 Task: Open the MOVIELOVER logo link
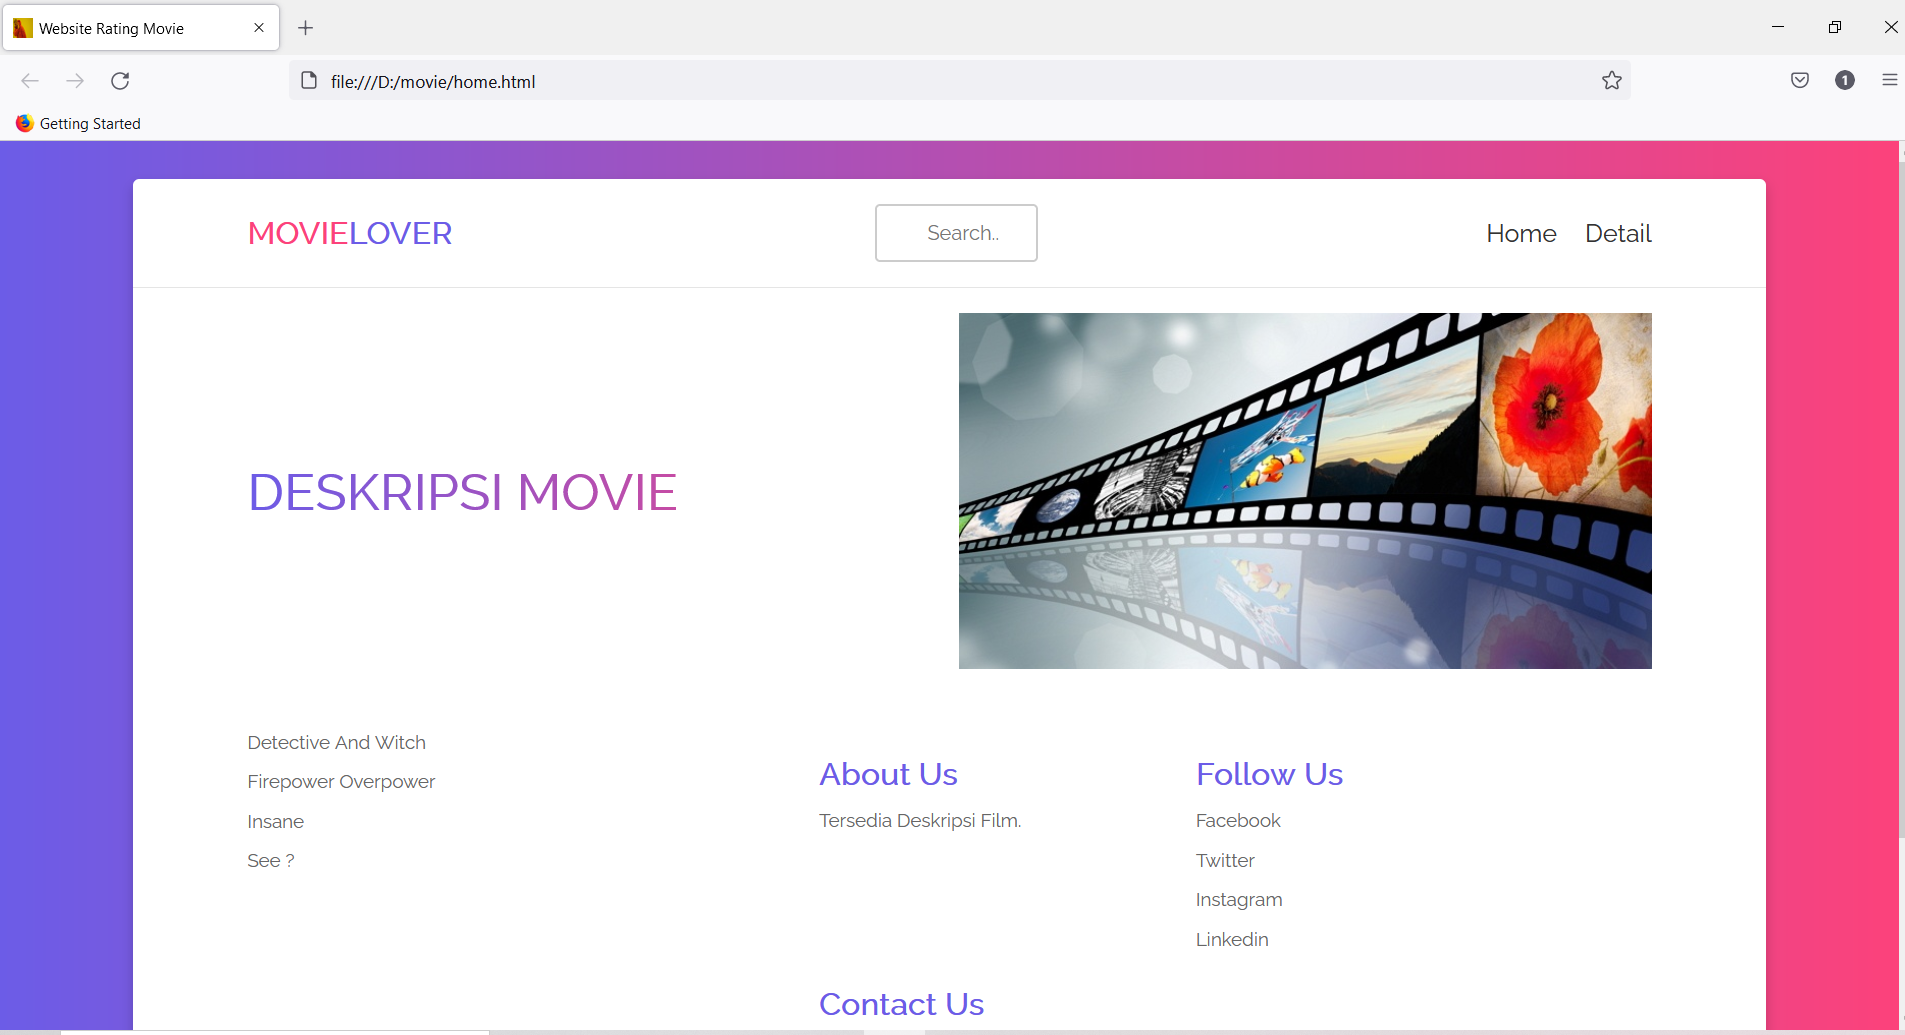pos(349,233)
